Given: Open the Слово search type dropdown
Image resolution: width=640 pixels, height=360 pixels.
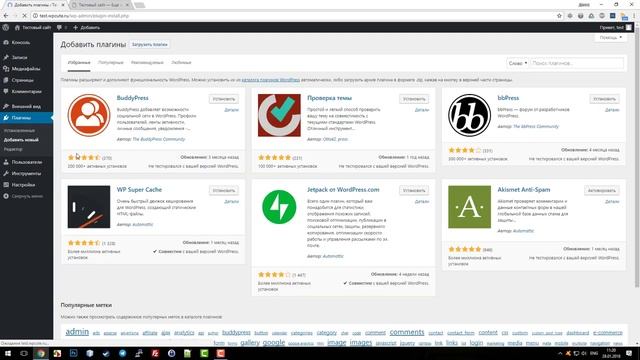Looking at the screenshot, I should click(x=518, y=63).
